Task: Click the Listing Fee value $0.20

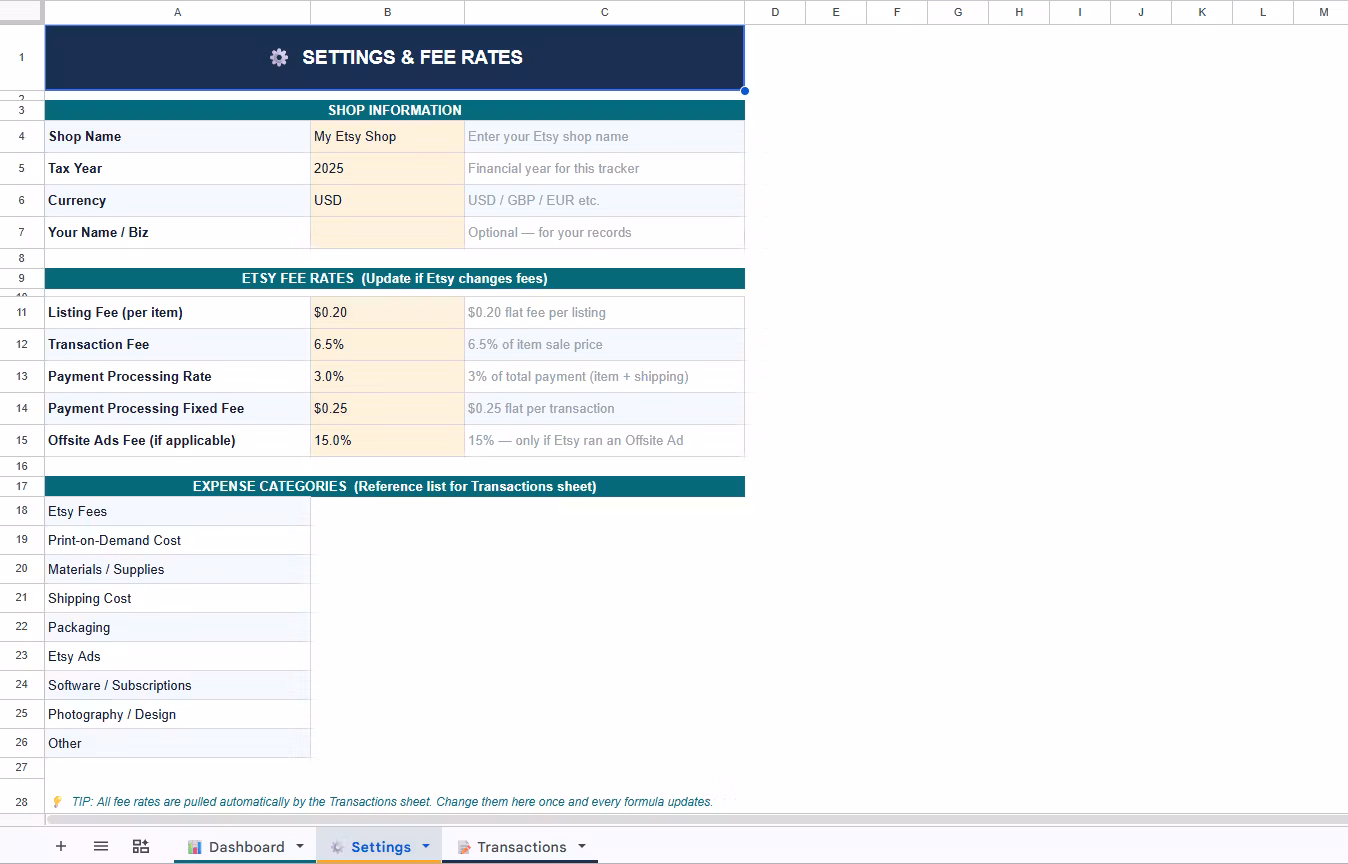Action: coord(387,312)
